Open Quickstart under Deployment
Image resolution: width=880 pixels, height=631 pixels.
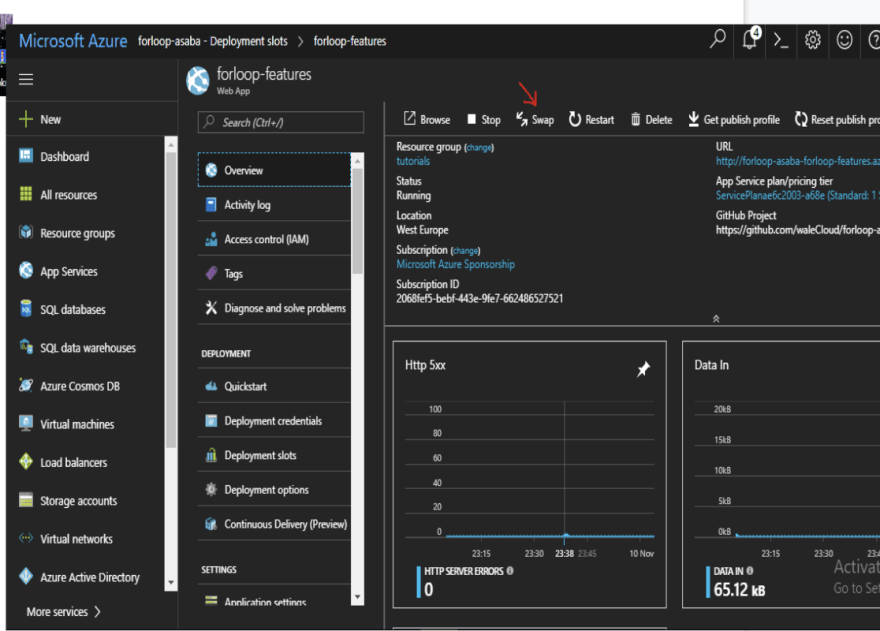pos(274,386)
